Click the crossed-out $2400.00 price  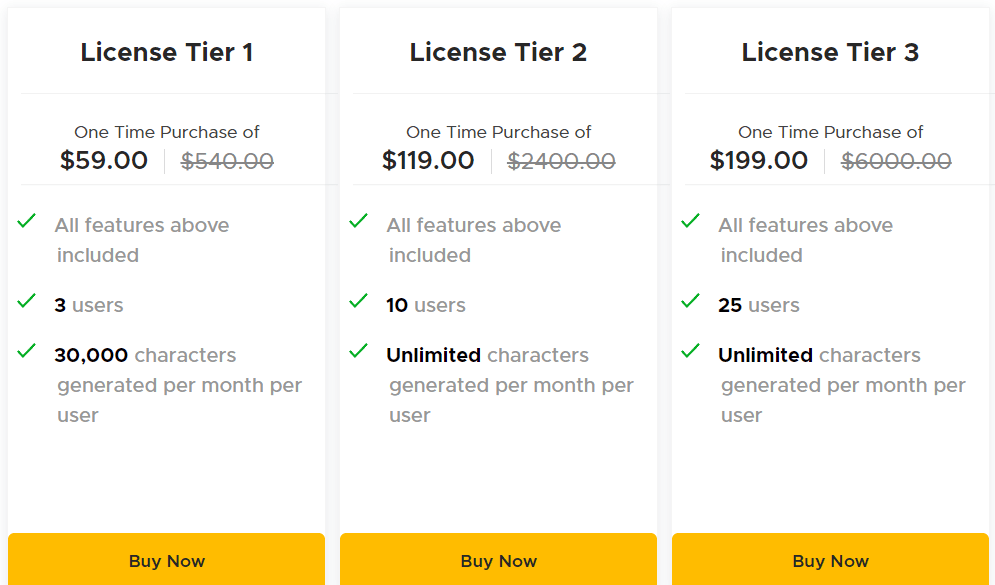point(560,160)
